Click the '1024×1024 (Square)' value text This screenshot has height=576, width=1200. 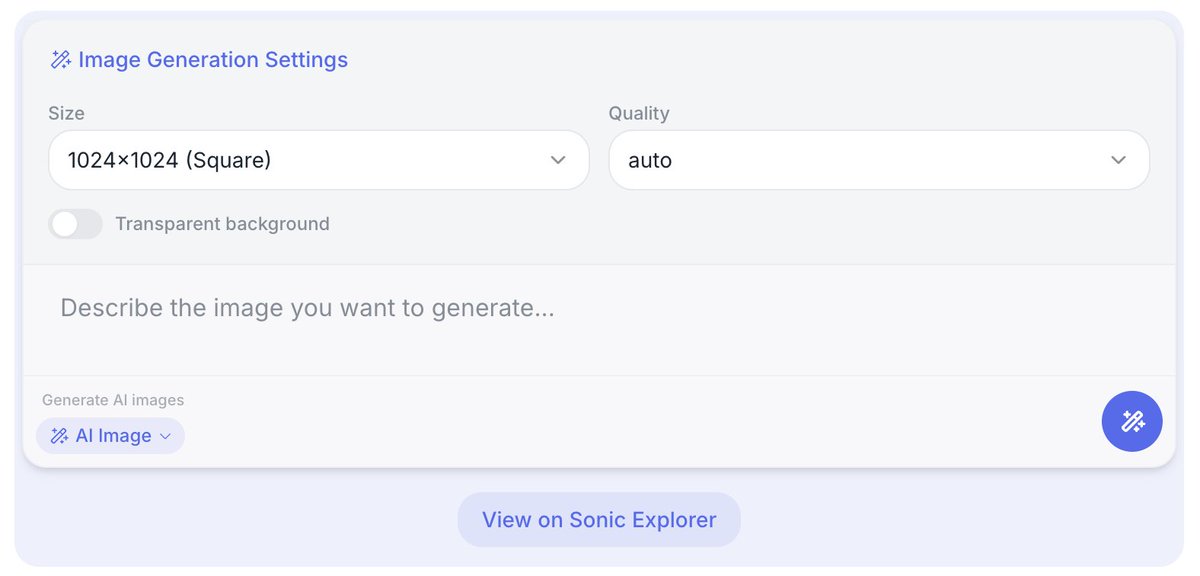170,160
